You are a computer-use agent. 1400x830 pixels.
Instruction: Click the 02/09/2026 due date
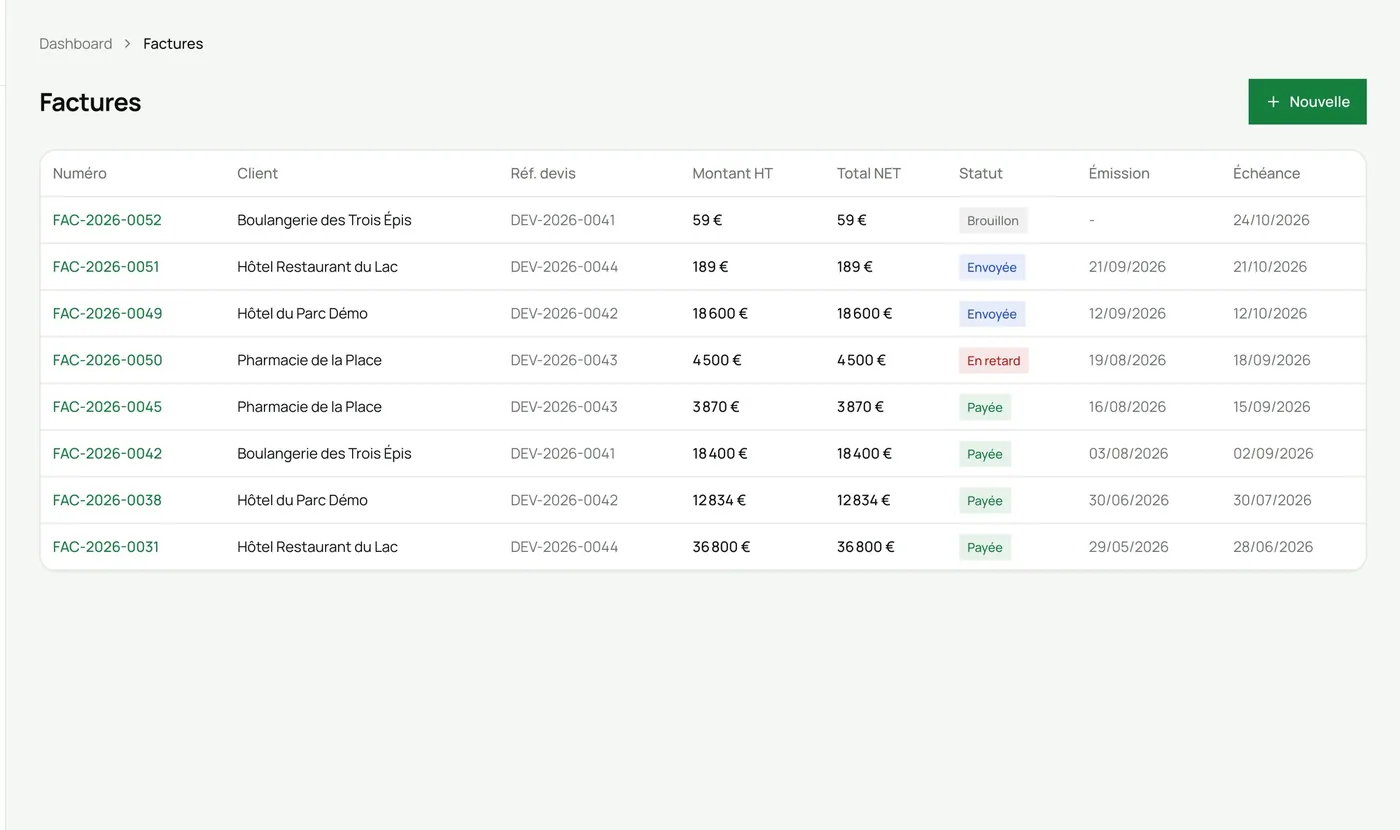[1273, 453]
